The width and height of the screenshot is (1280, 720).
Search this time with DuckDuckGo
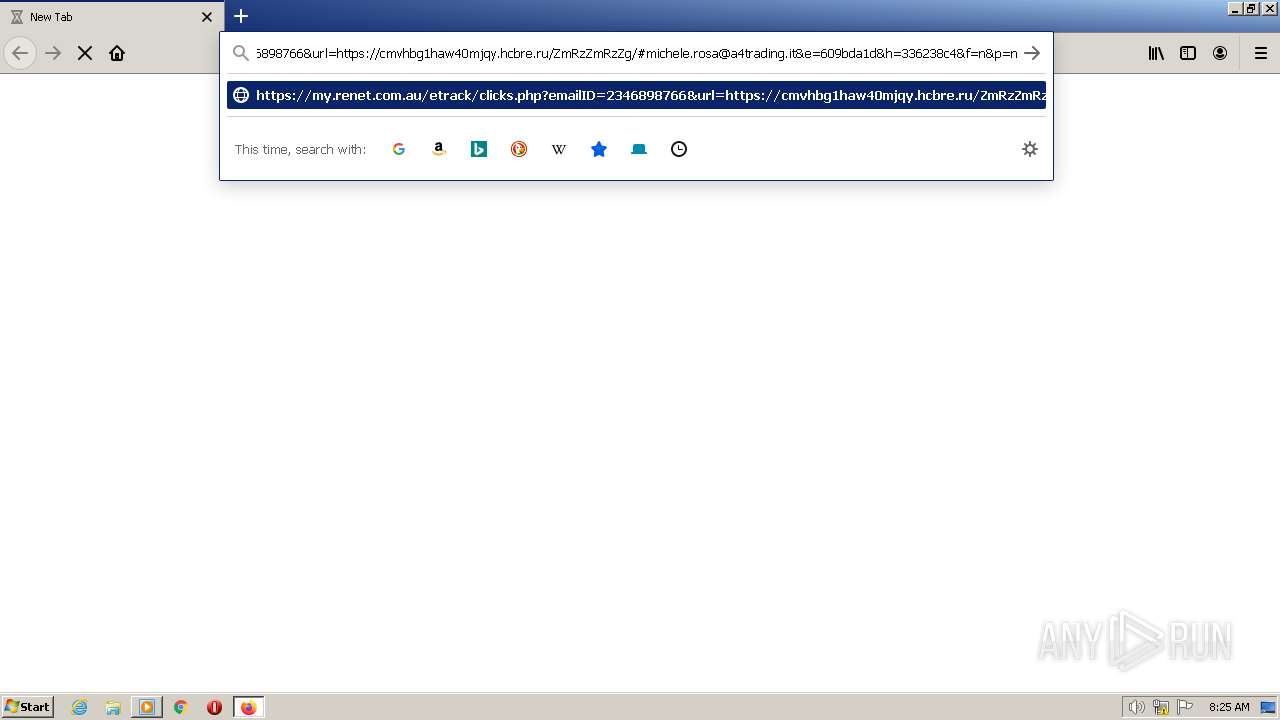pyautogui.click(x=519, y=149)
